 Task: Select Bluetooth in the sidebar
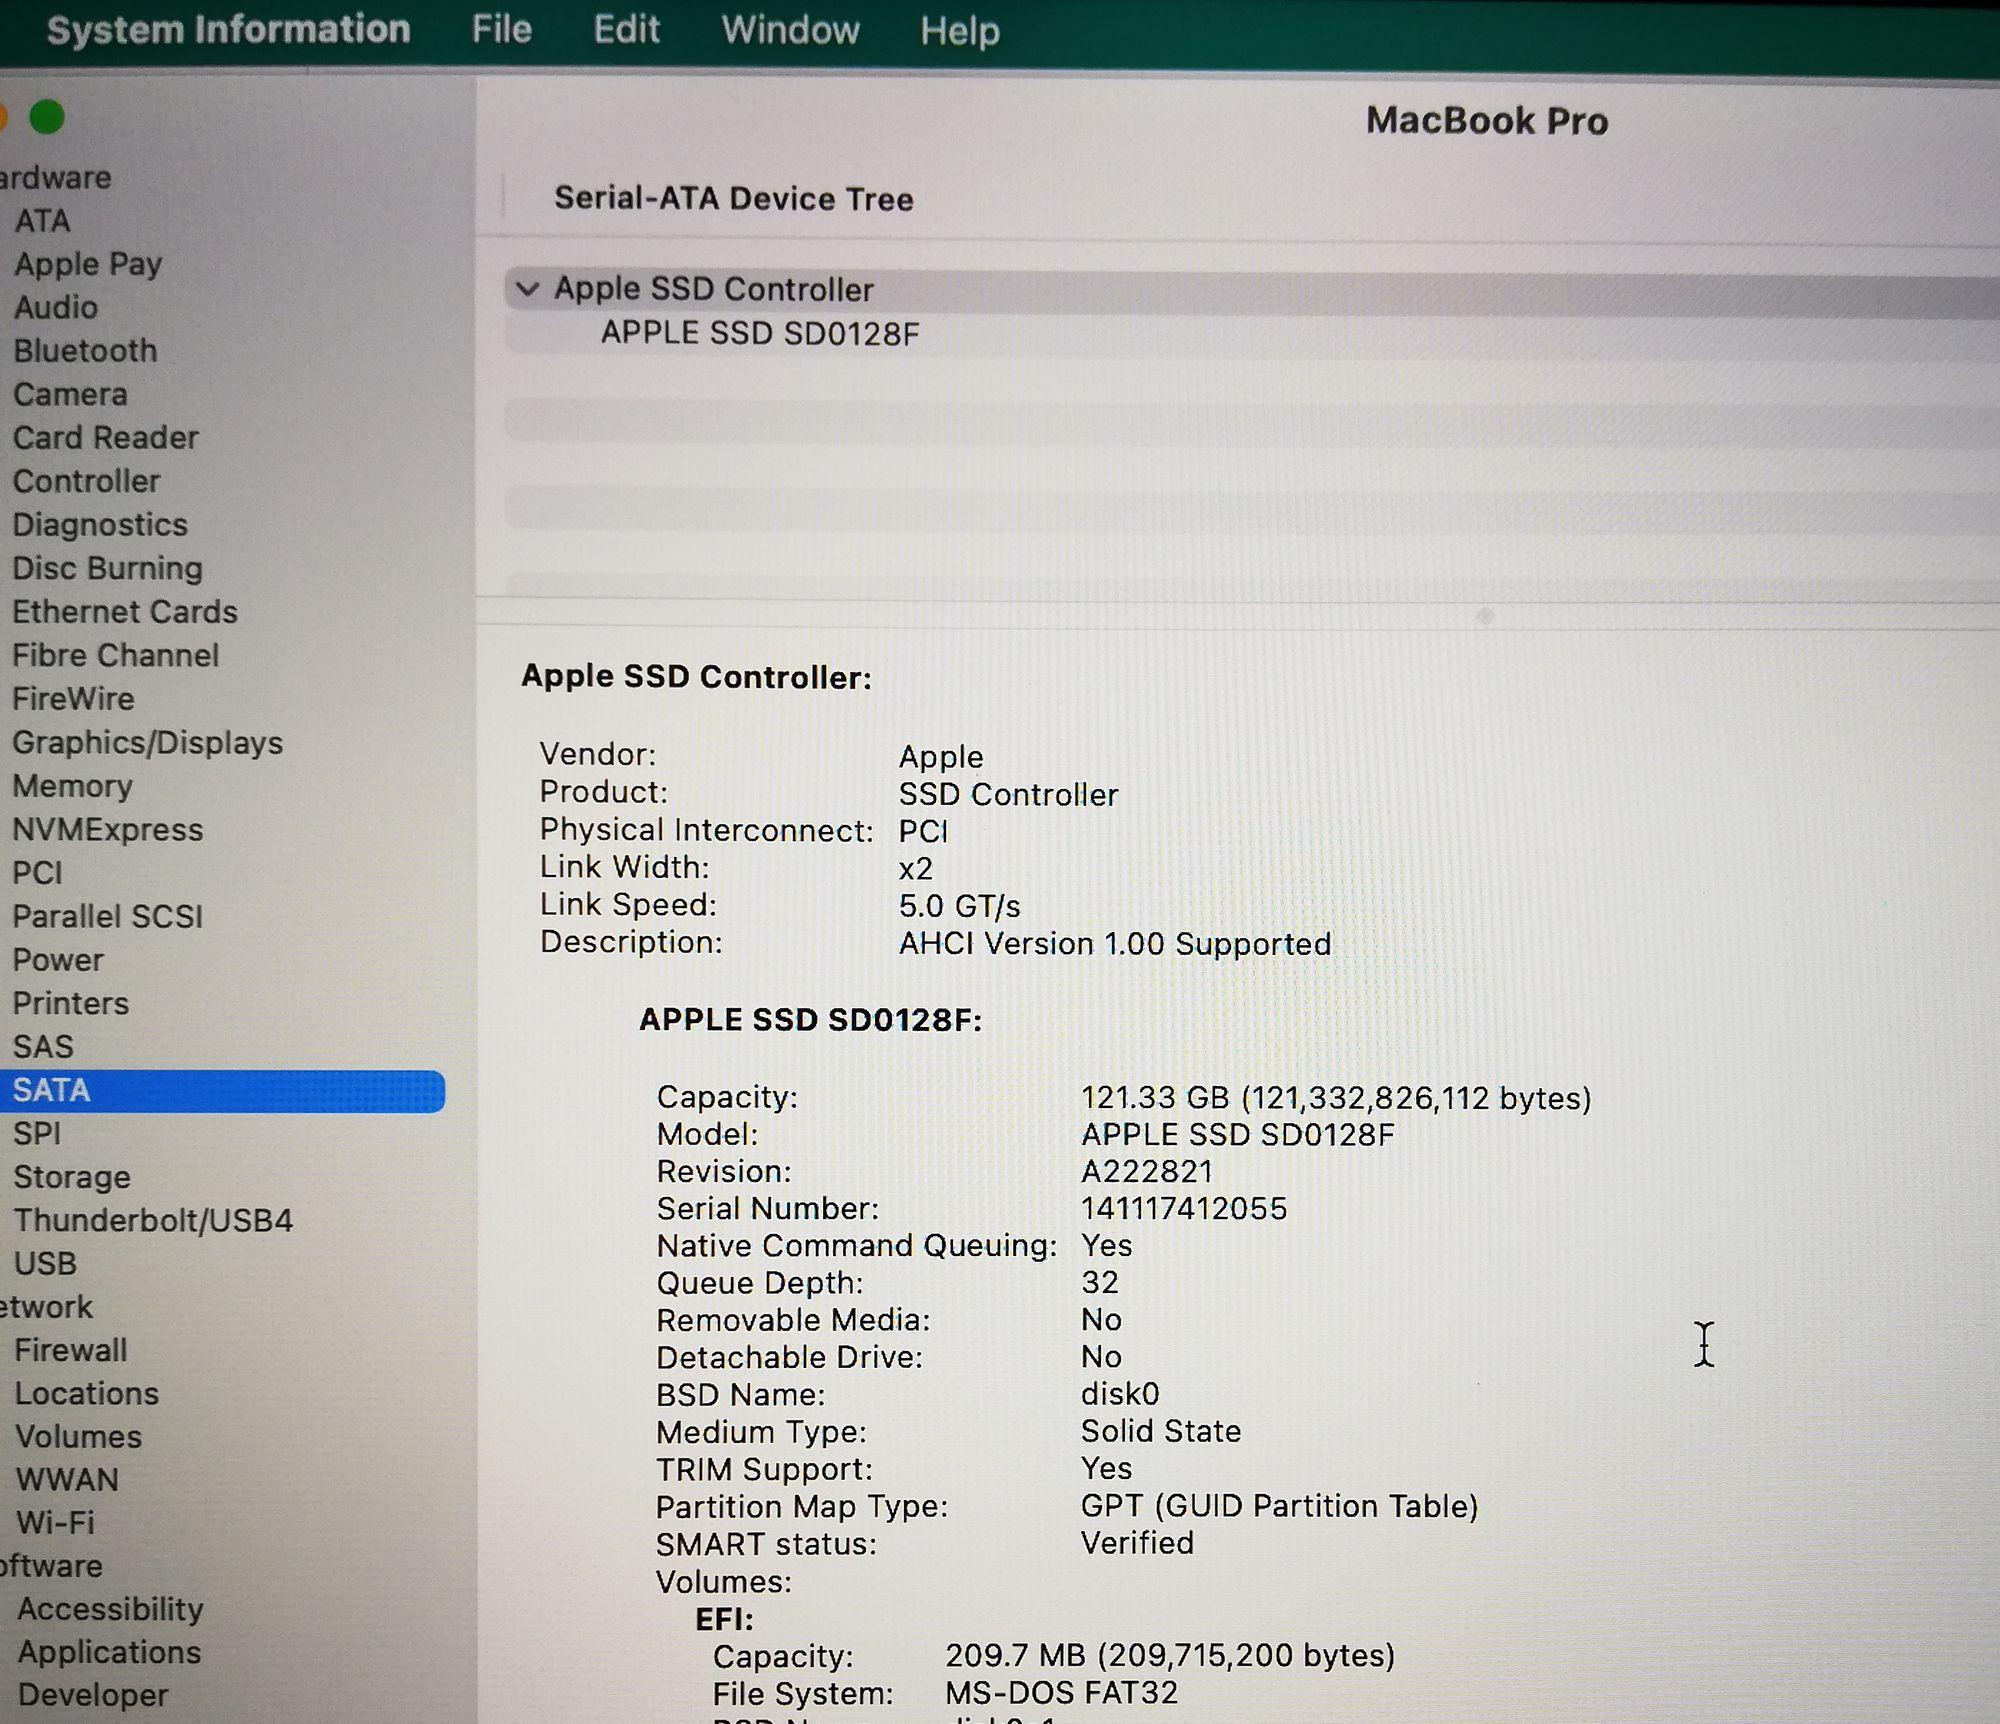pyautogui.click(x=85, y=351)
